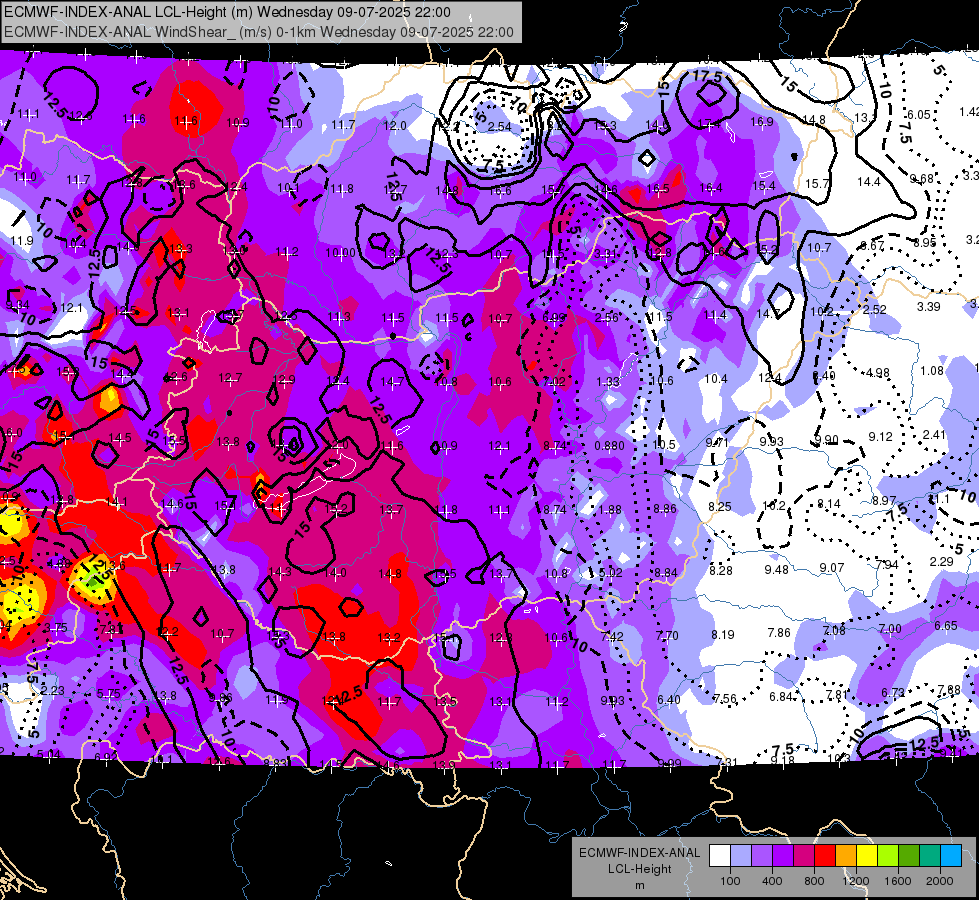Select the violet legend swatch after 400

[x=783, y=856]
